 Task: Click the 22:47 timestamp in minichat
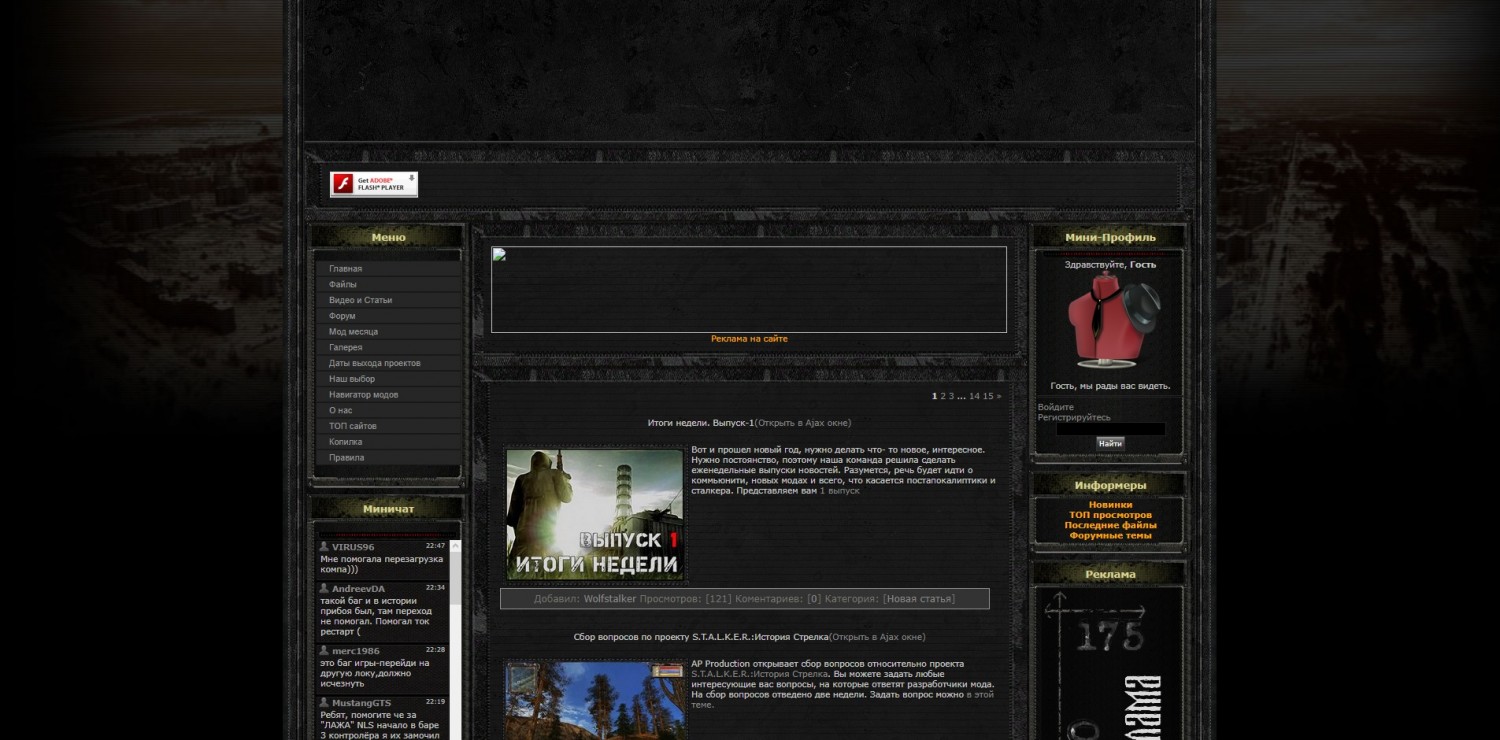[435, 546]
